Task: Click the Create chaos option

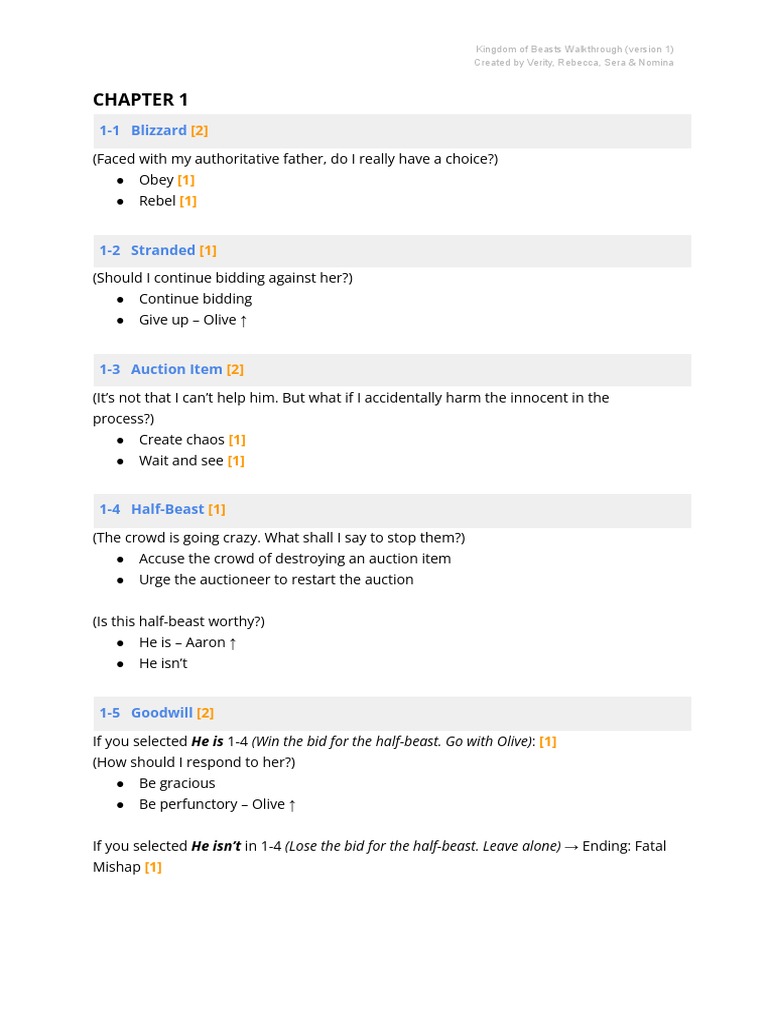Action: [183, 439]
